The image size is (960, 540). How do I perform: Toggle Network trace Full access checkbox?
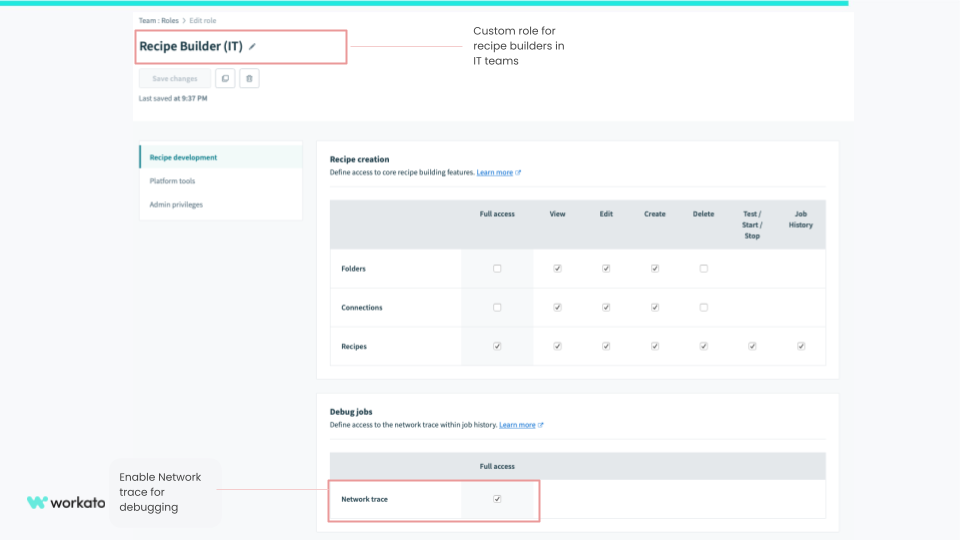pos(497,499)
